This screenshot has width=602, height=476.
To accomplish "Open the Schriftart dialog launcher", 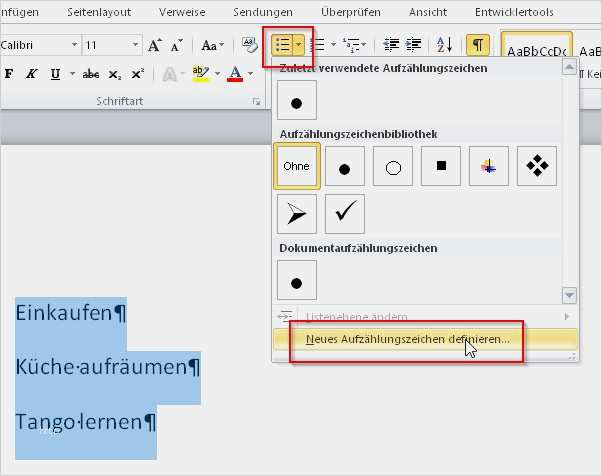I will tap(256, 102).
